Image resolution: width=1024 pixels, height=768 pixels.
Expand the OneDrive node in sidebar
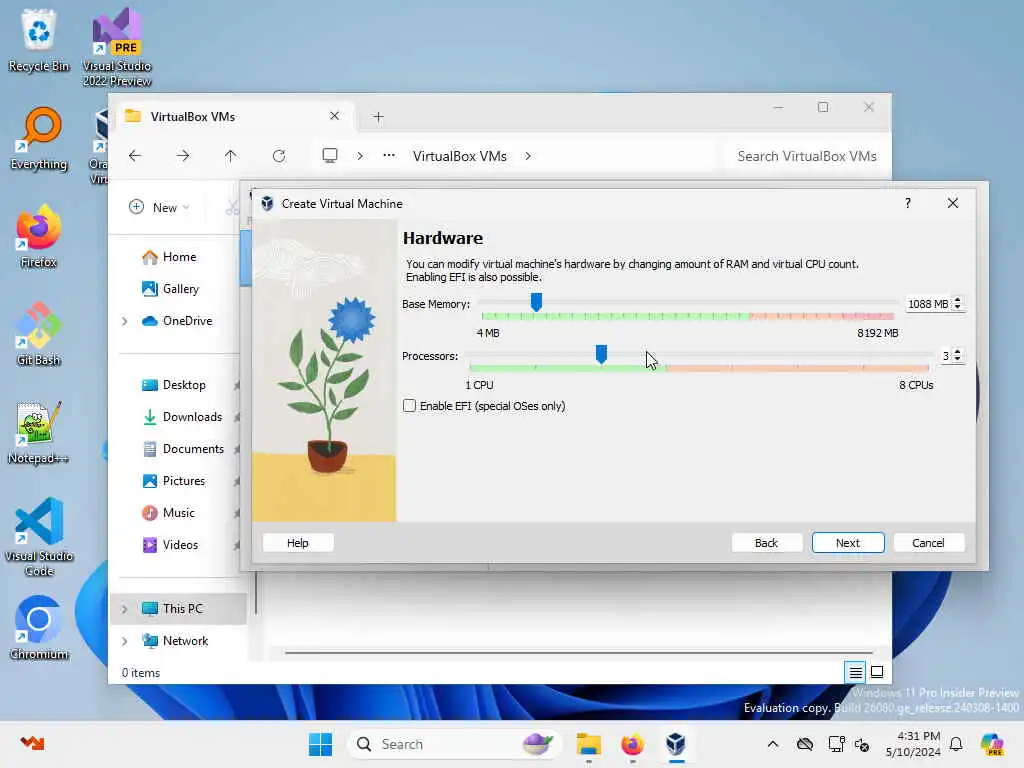(x=125, y=321)
